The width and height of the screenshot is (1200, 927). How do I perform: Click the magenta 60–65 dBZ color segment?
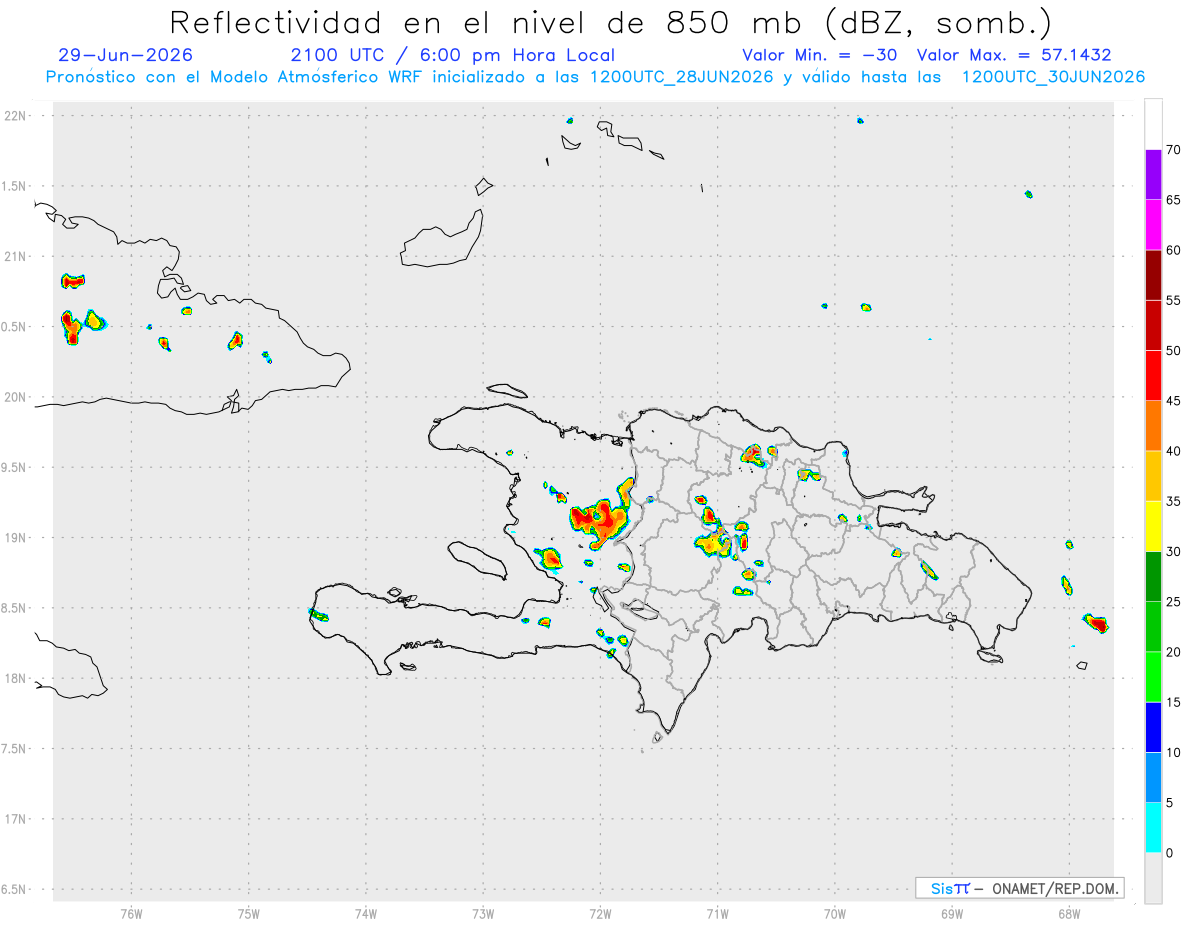click(x=1153, y=225)
